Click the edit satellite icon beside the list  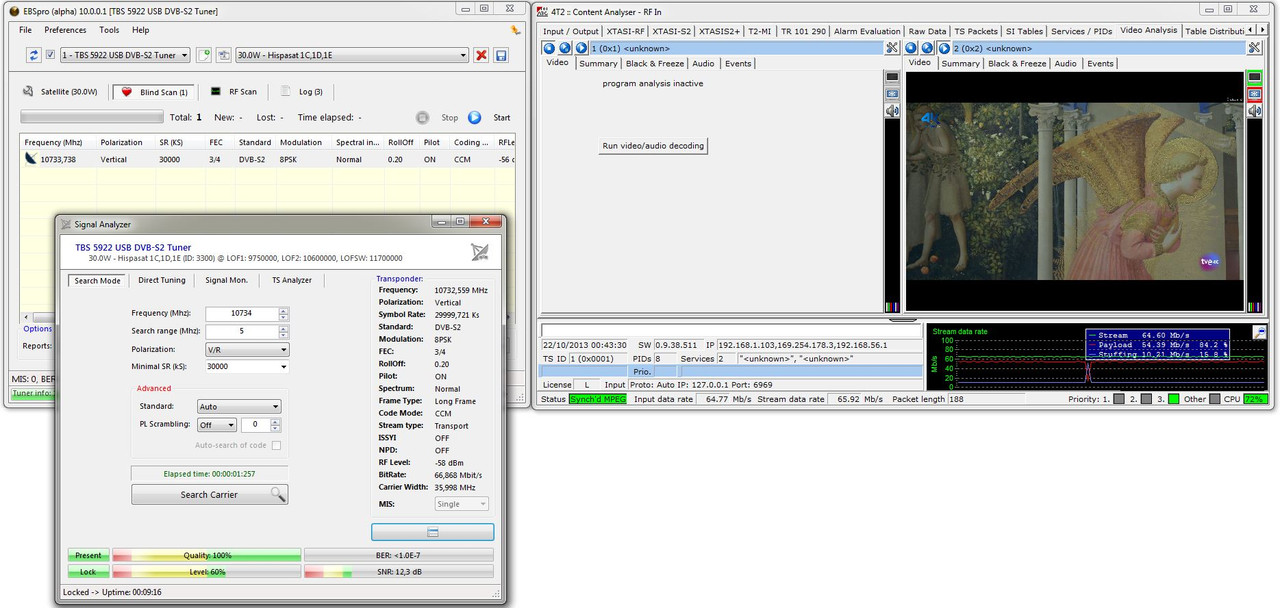[x=223, y=55]
